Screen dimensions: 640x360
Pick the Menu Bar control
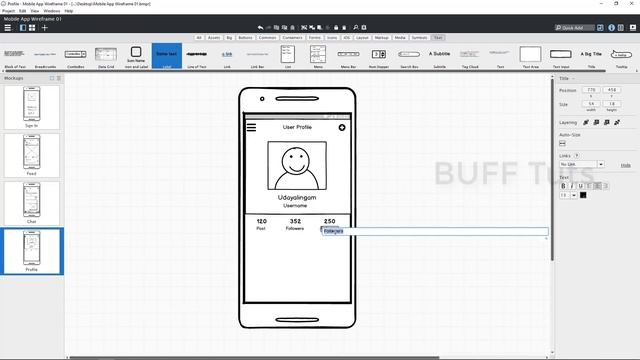(x=349, y=56)
